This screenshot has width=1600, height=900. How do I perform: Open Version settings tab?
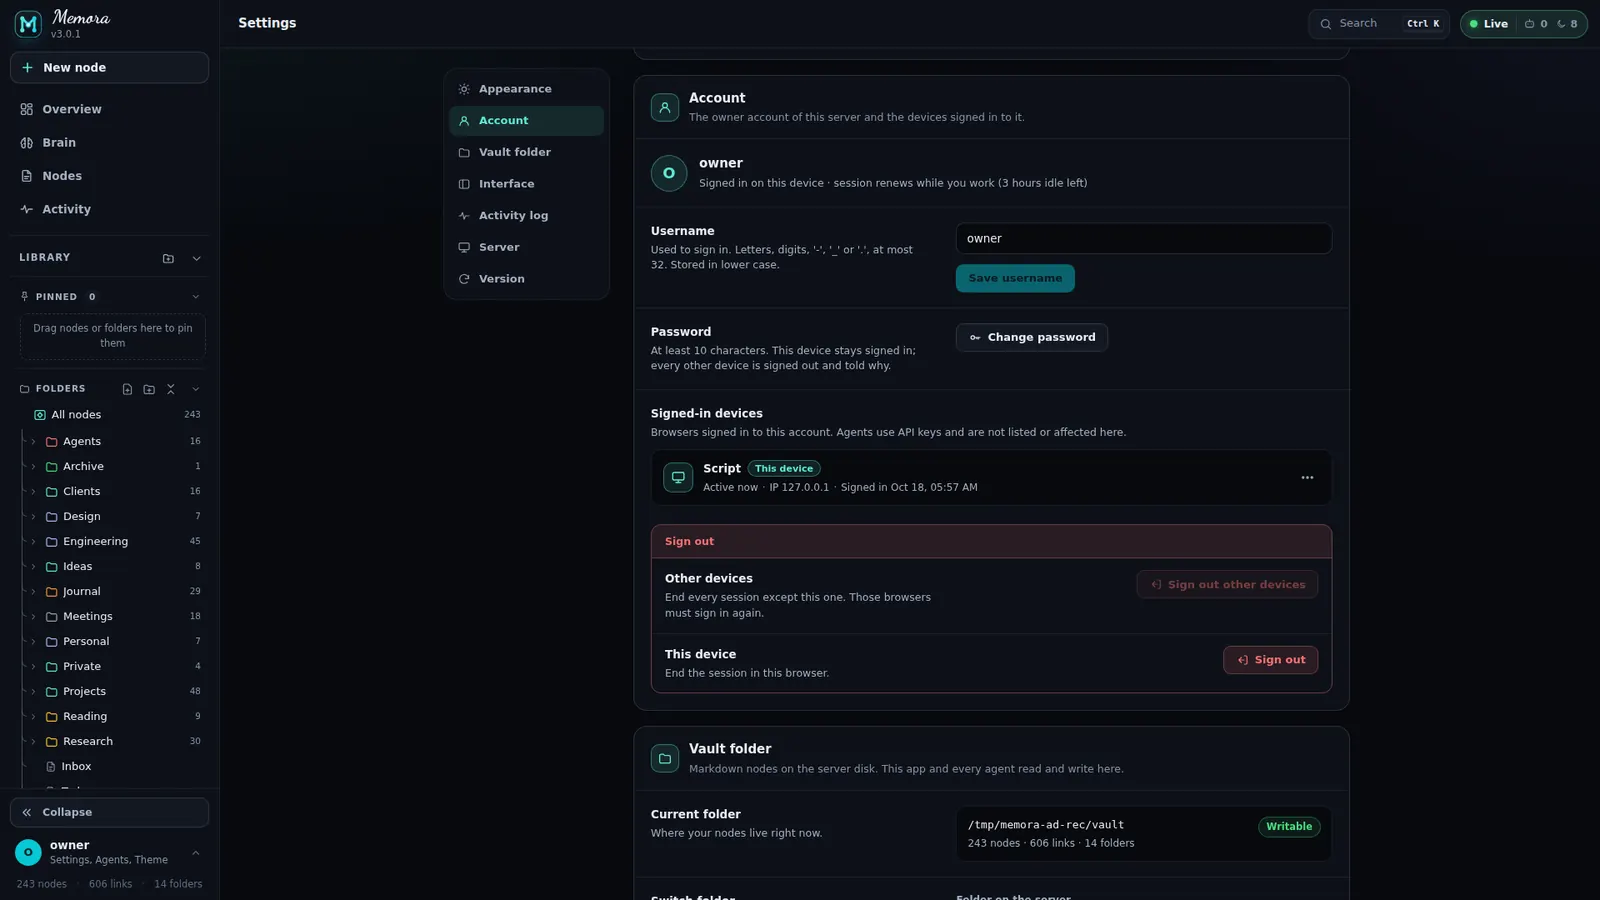pos(526,279)
